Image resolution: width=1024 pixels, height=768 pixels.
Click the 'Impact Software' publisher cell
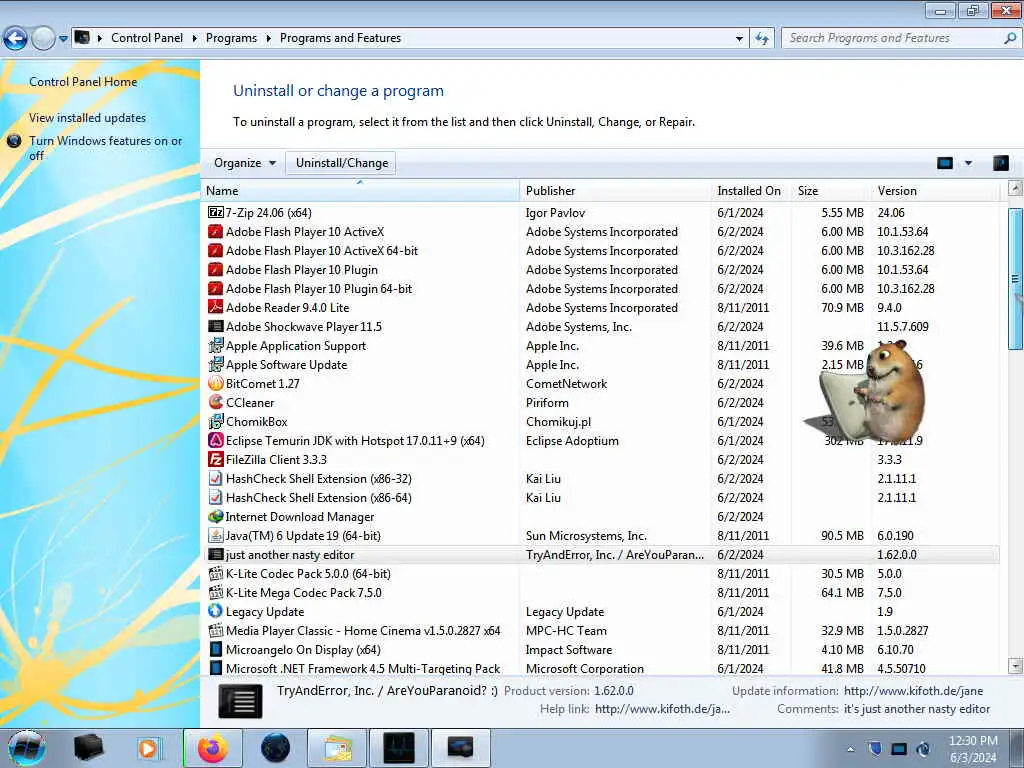[569, 650]
